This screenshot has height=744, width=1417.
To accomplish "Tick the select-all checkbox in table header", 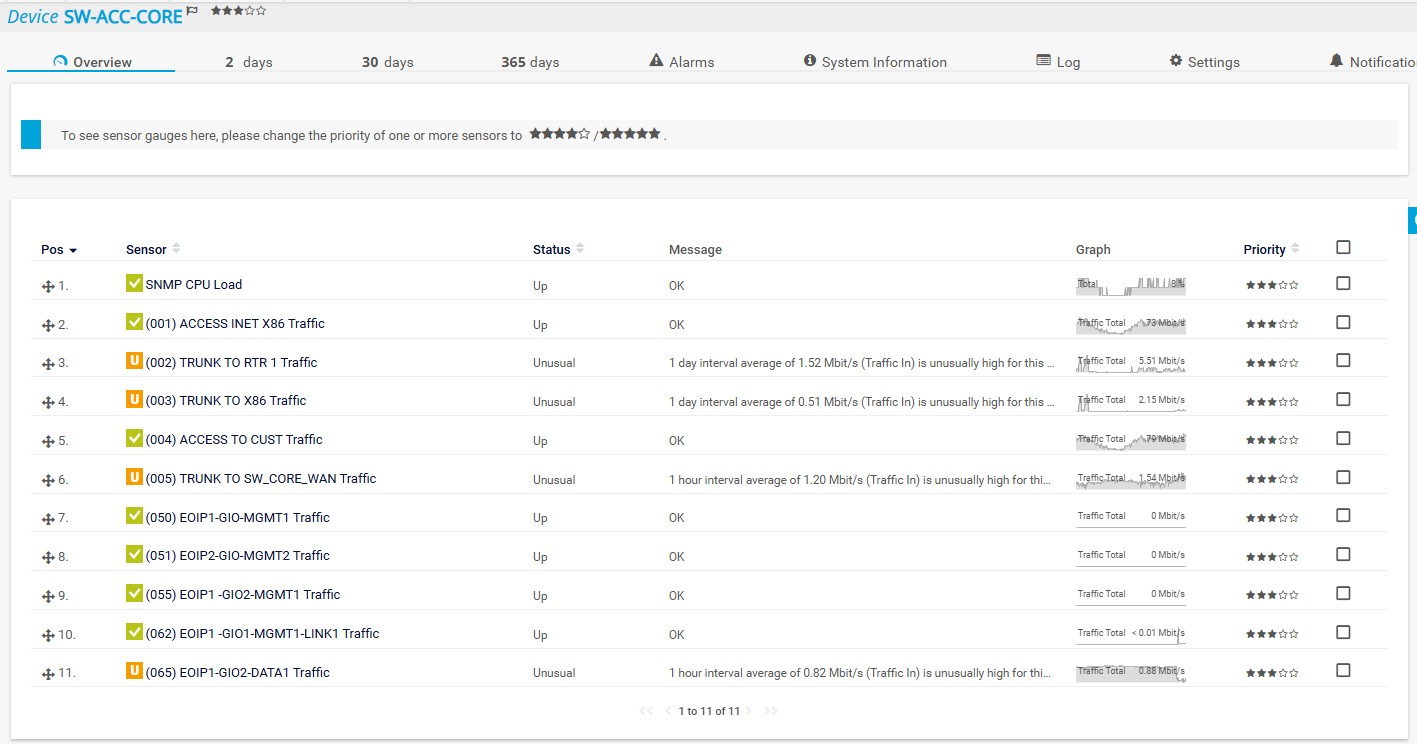I will coord(1343,248).
